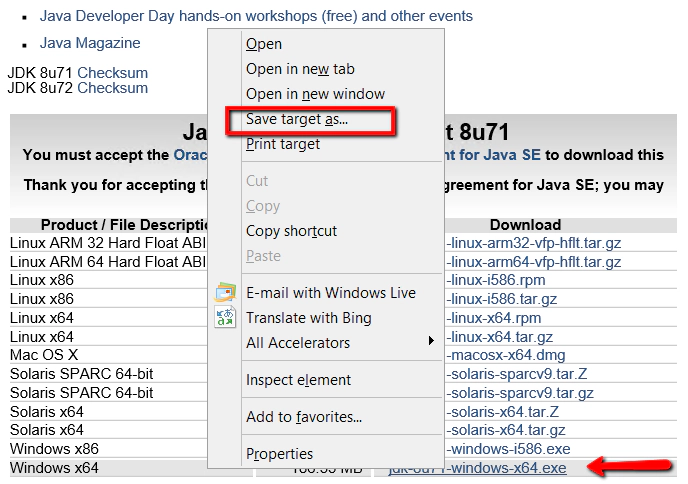Open 'Properties' from the context menu
Image resolution: width=688 pixels, height=484 pixels.
[x=279, y=454]
